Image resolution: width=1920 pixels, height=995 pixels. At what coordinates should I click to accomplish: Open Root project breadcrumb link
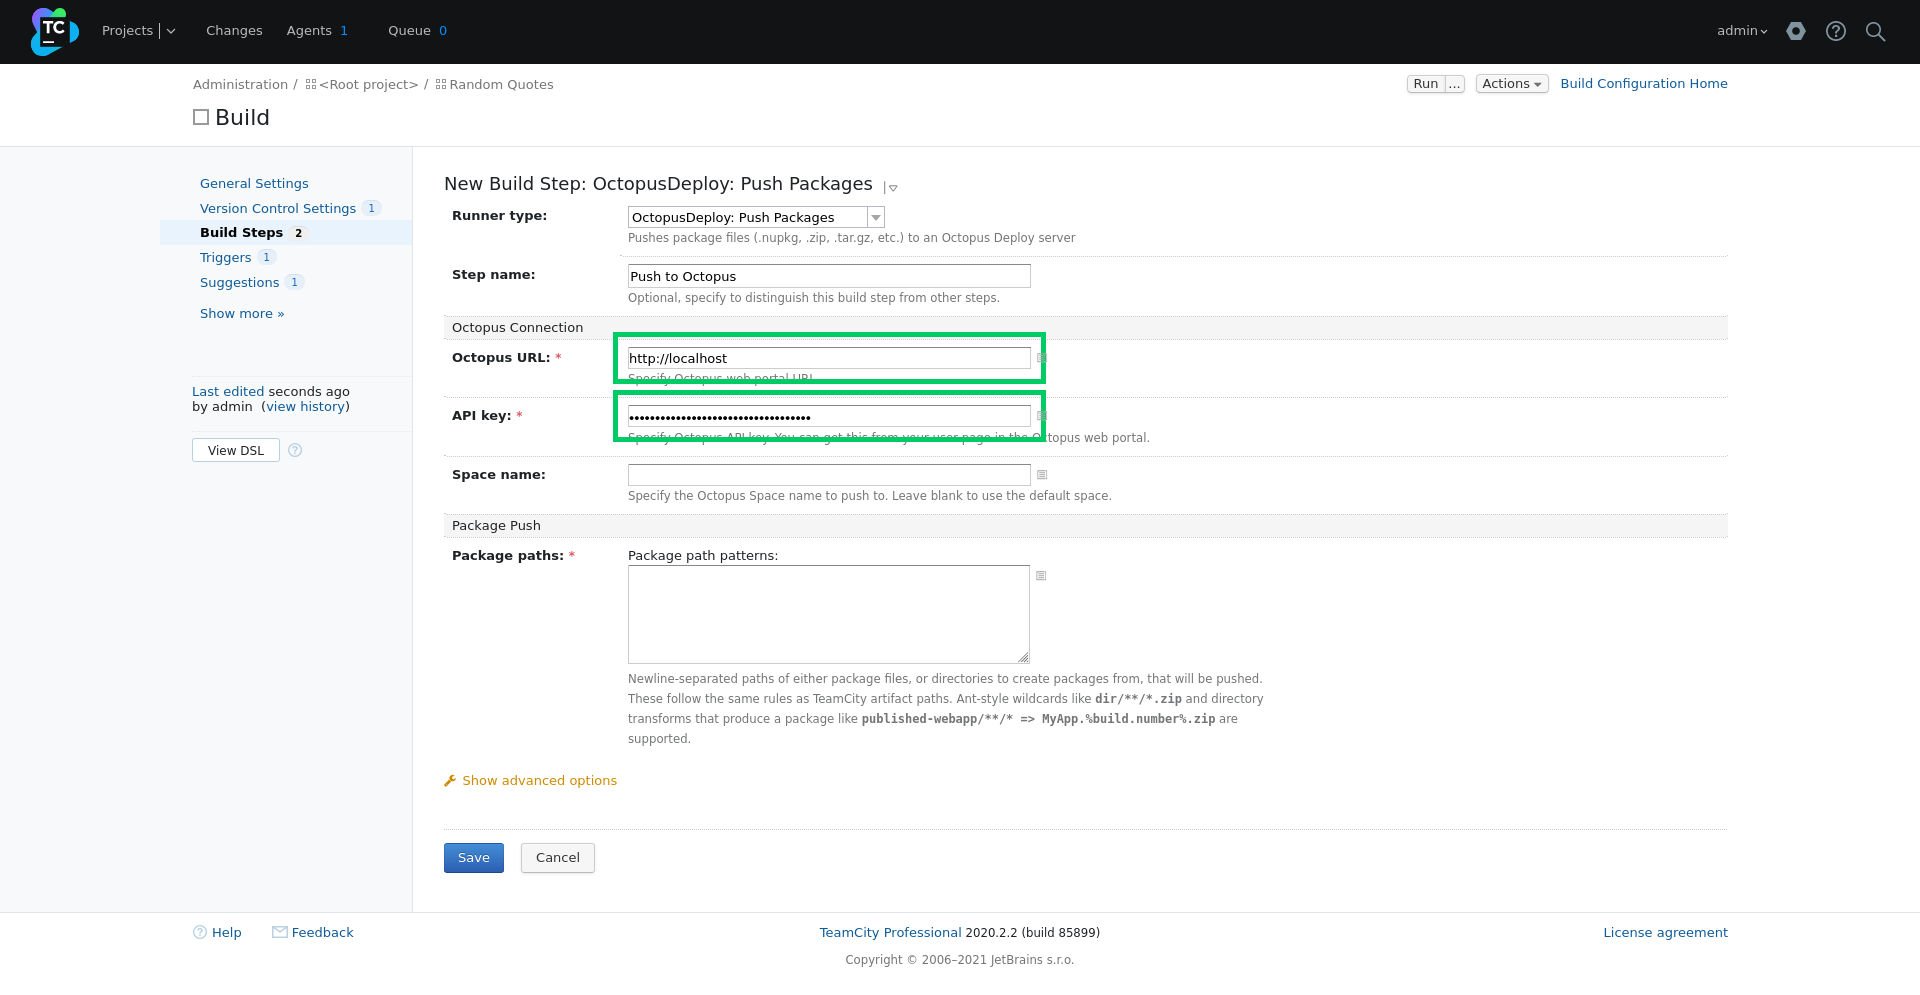click(x=368, y=85)
